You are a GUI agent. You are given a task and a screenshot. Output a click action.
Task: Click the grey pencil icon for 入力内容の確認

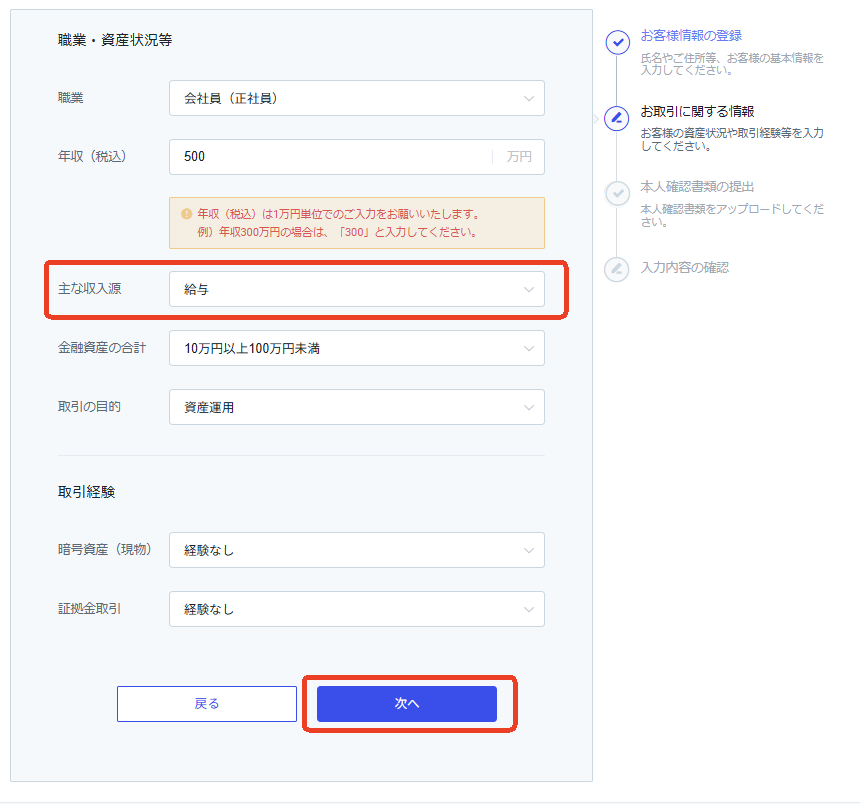coord(616,269)
